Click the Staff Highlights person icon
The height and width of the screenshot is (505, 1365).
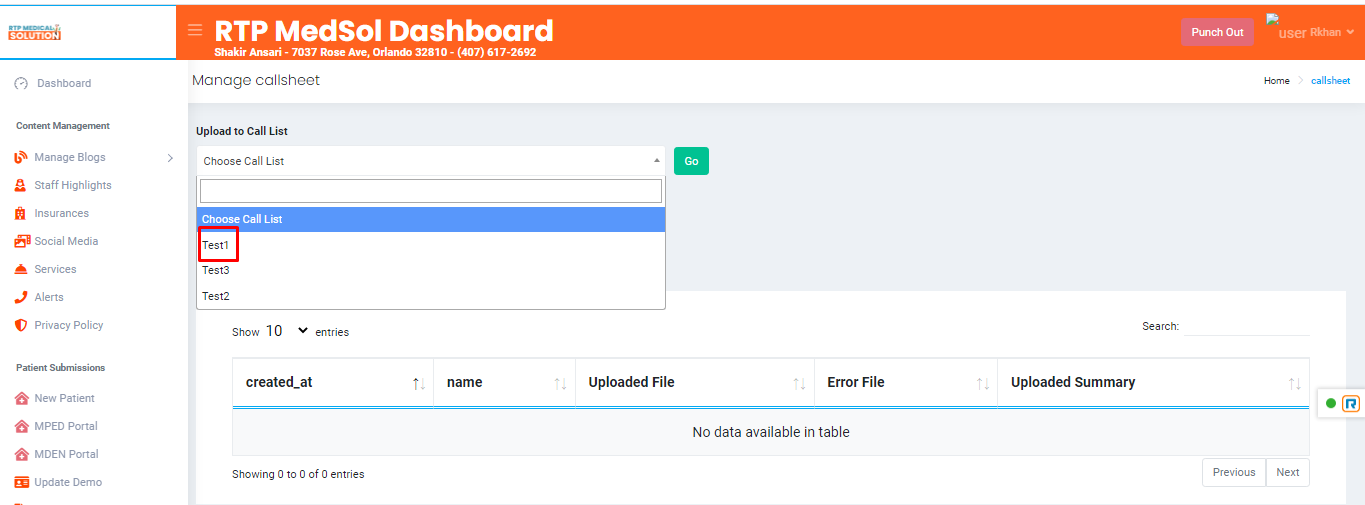pyautogui.click(x=21, y=185)
